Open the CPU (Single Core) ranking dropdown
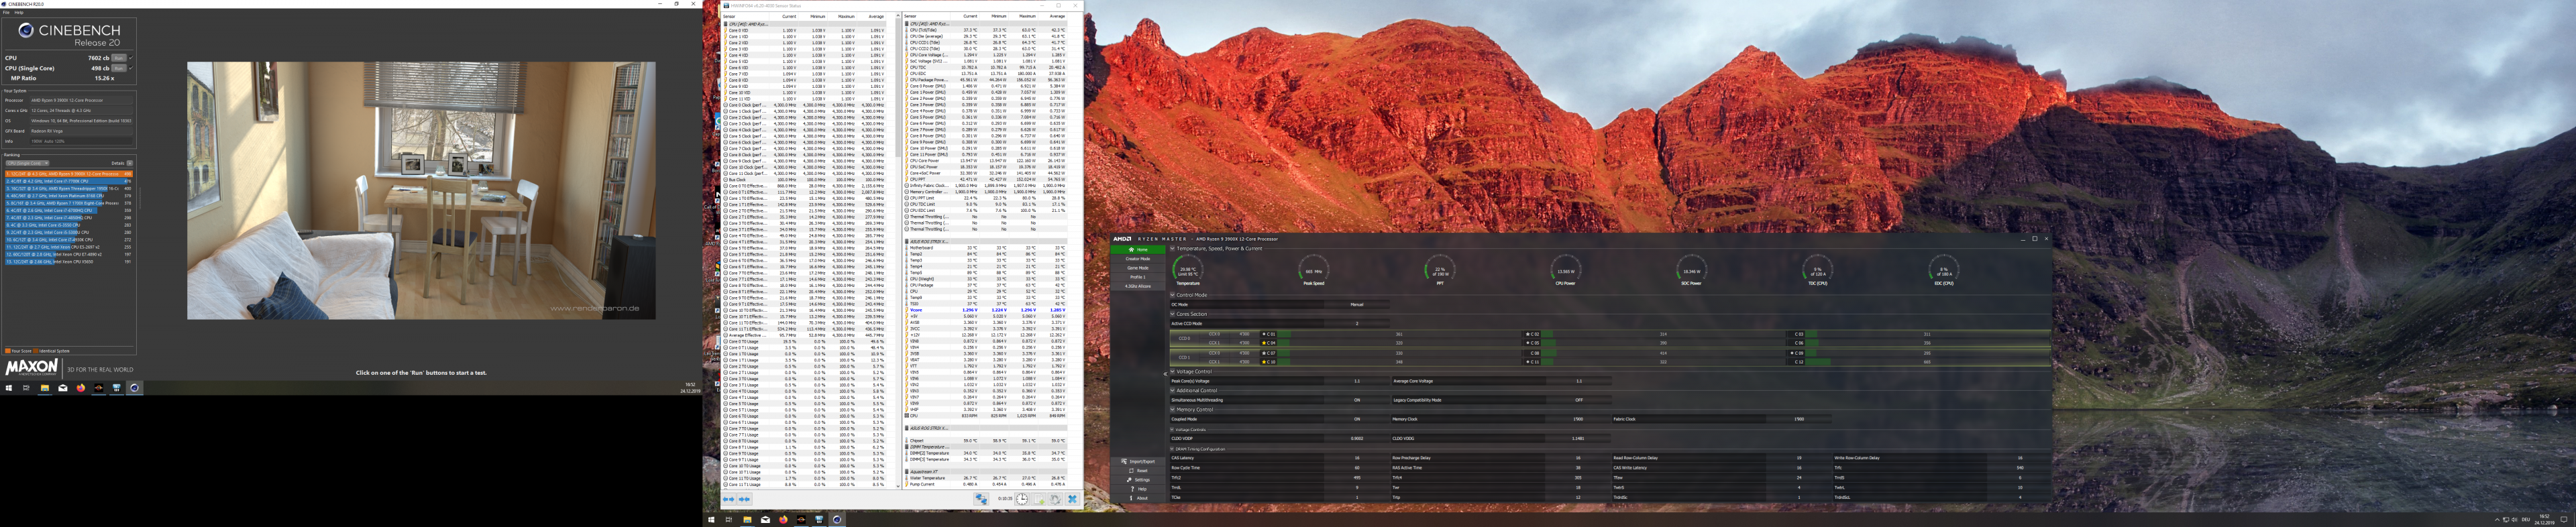This screenshot has width=2576, height=527. (x=27, y=163)
